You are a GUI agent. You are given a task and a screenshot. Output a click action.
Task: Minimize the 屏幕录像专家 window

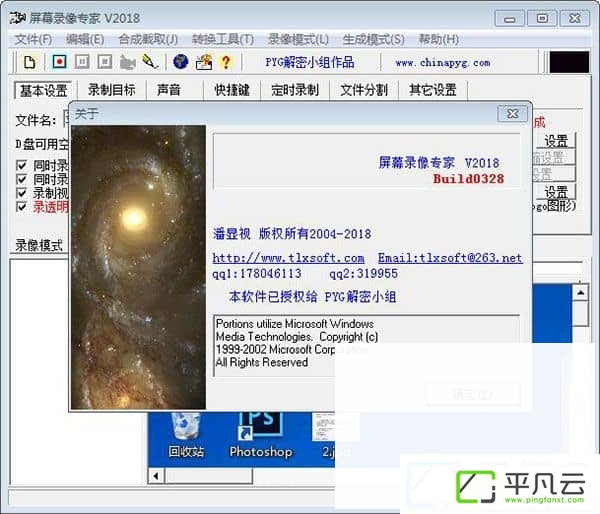point(510,18)
